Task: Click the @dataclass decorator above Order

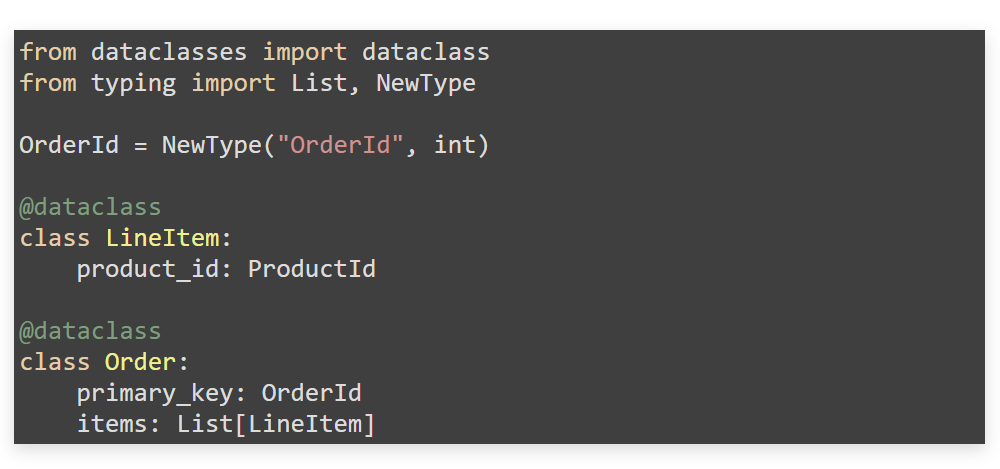Action: tap(91, 331)
